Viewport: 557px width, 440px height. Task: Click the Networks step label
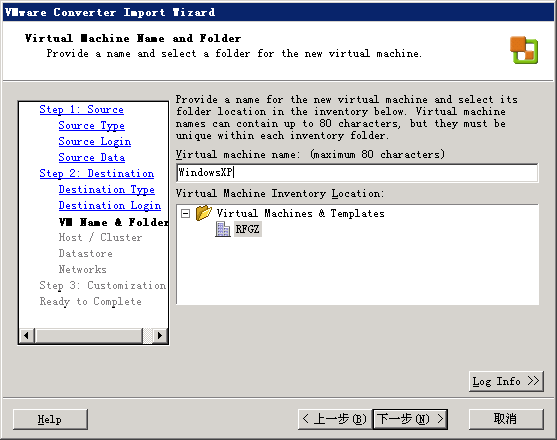coord(83,269)
